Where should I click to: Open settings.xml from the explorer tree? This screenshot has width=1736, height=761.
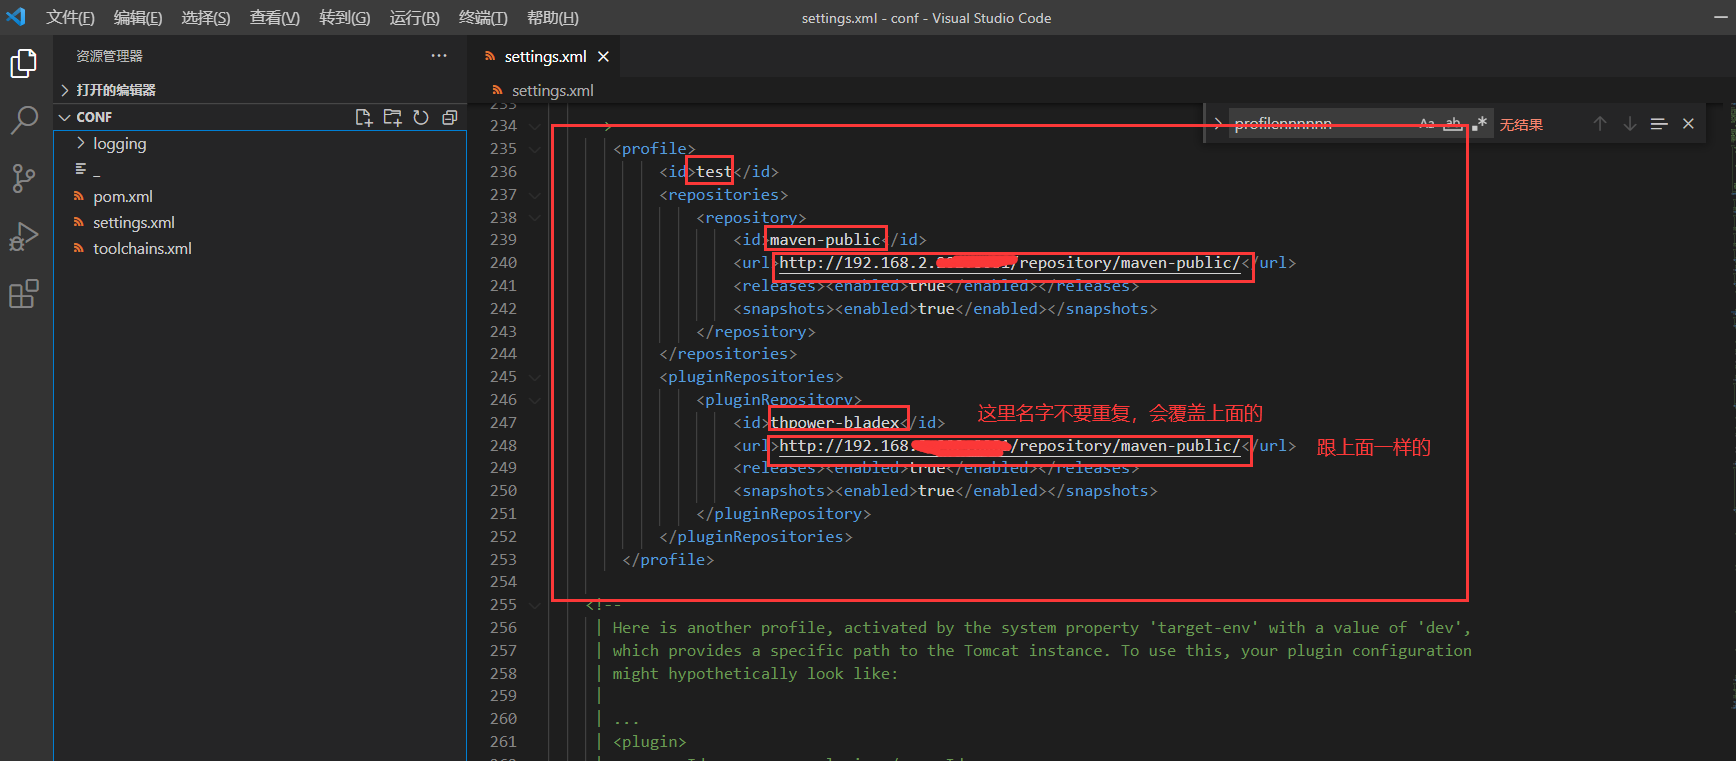click(x=134, y=223)
